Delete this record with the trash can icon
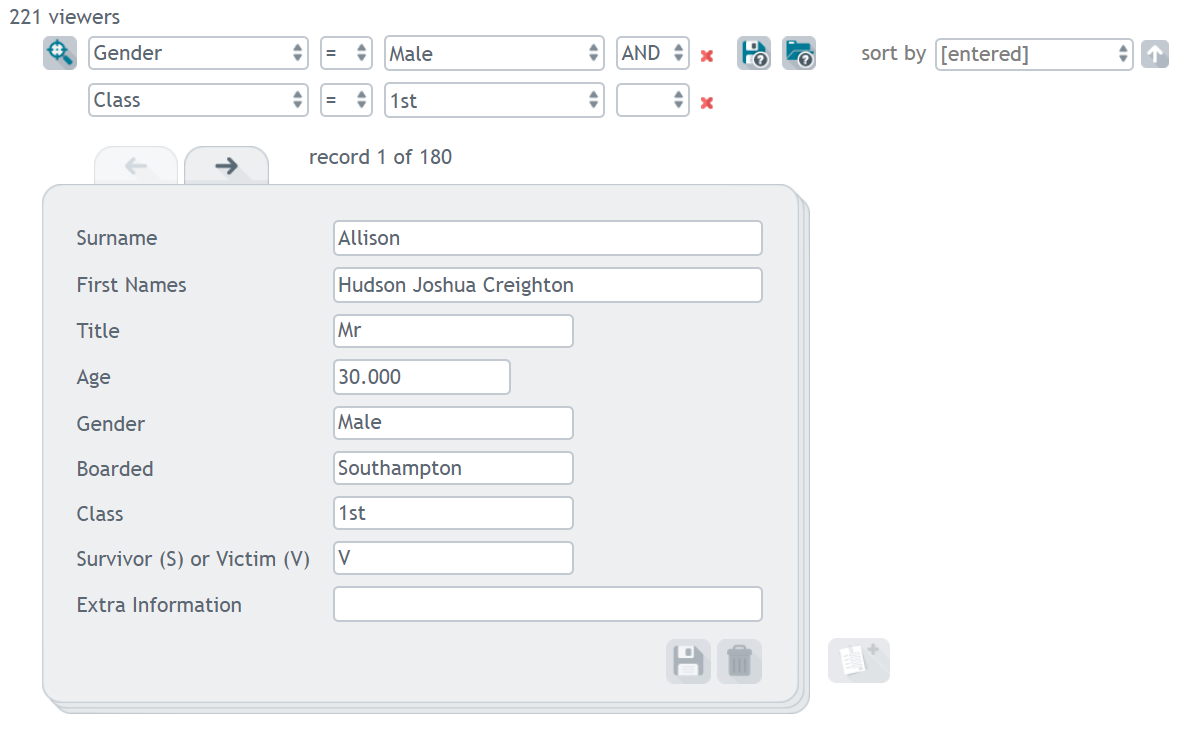The image size is (1196, 730). (739, 661)
